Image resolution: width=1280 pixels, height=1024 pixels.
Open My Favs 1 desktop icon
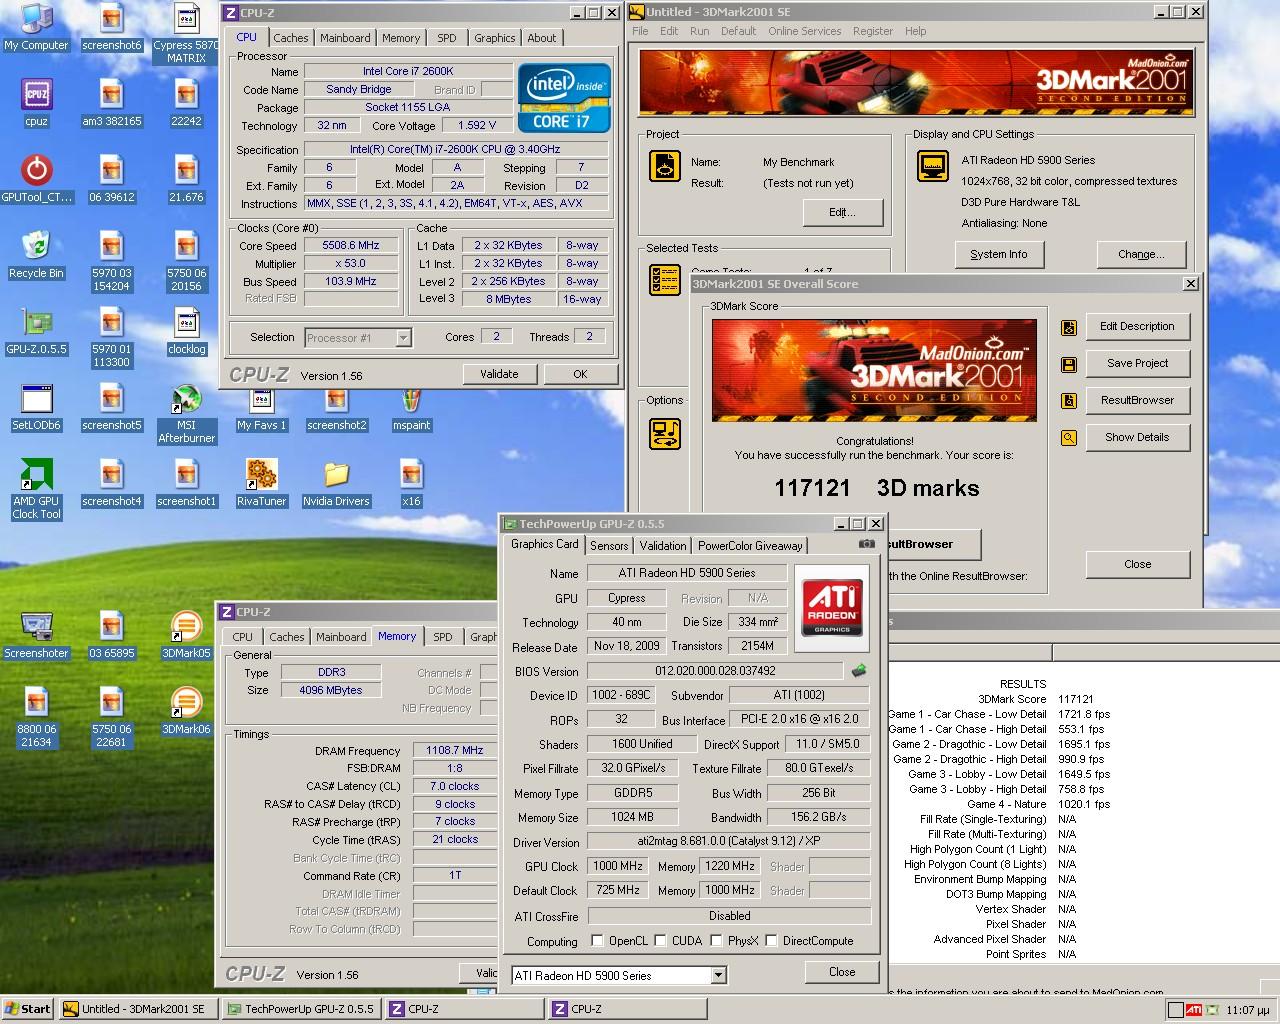coord(261,407)
